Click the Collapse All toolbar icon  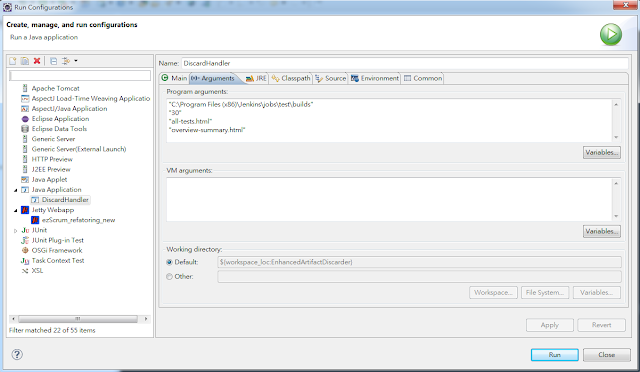tap(53, 61)
